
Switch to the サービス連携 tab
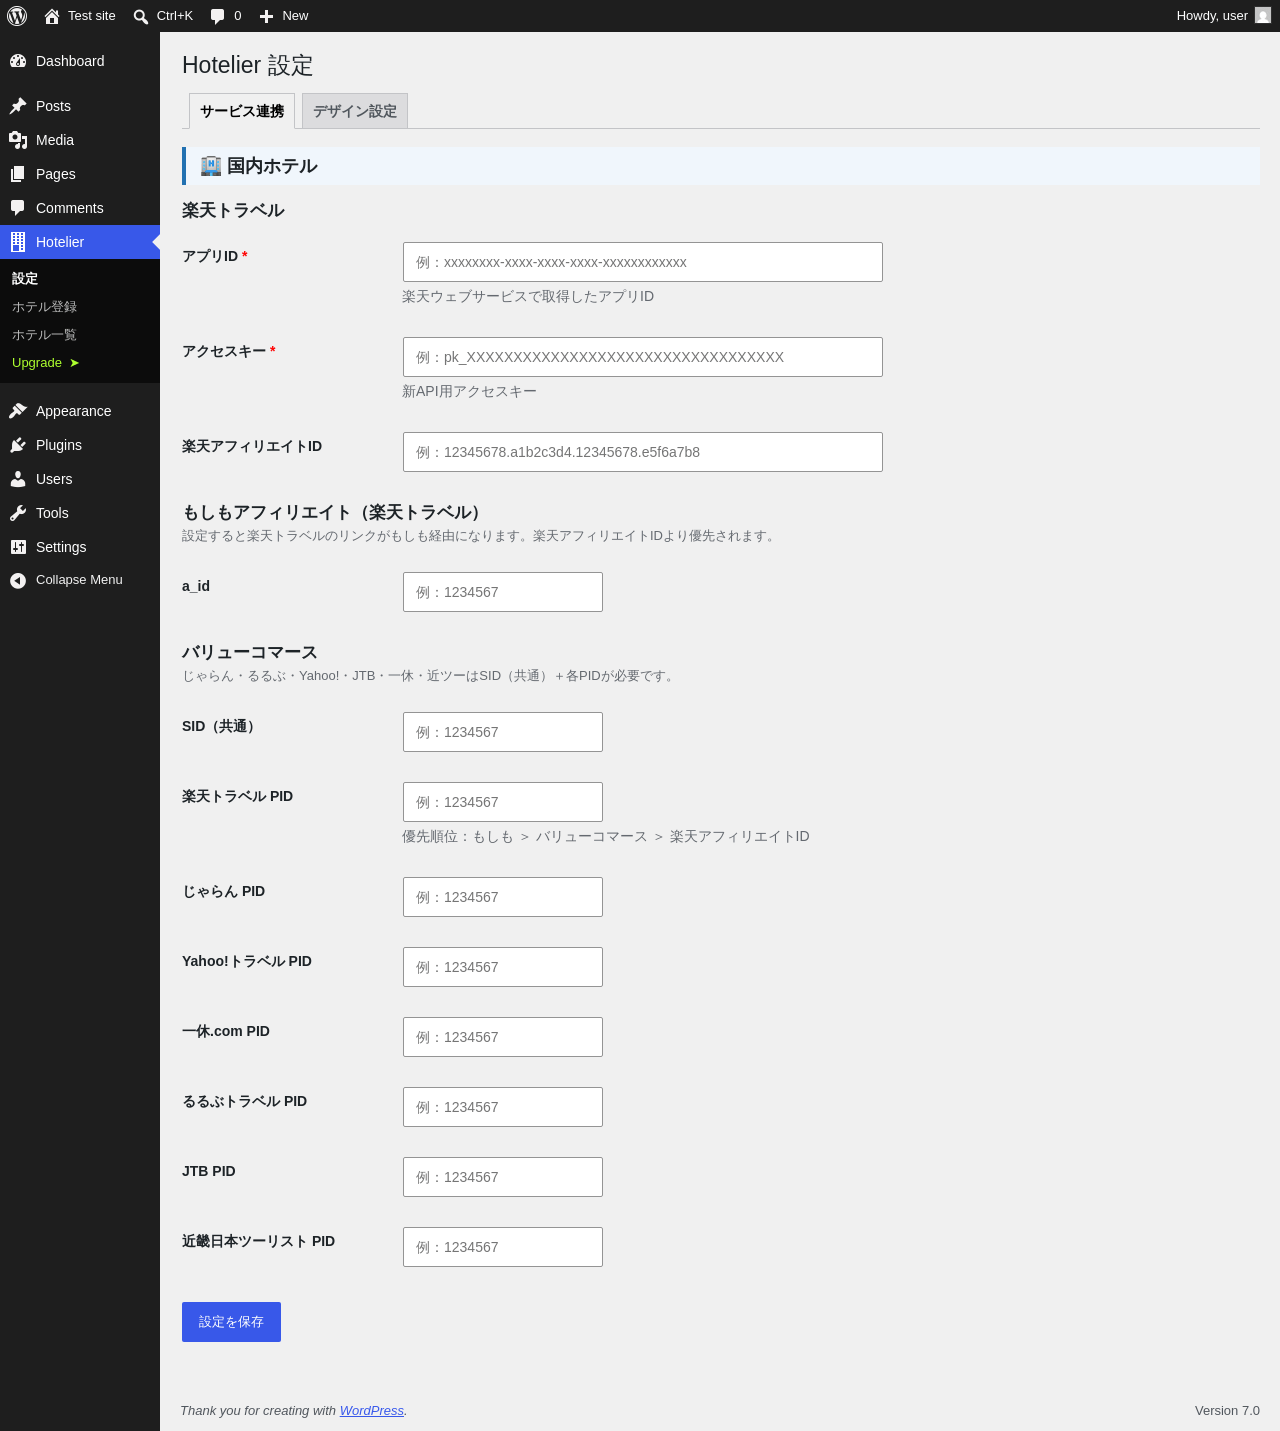pyautogui.click(x=242, y=111)
